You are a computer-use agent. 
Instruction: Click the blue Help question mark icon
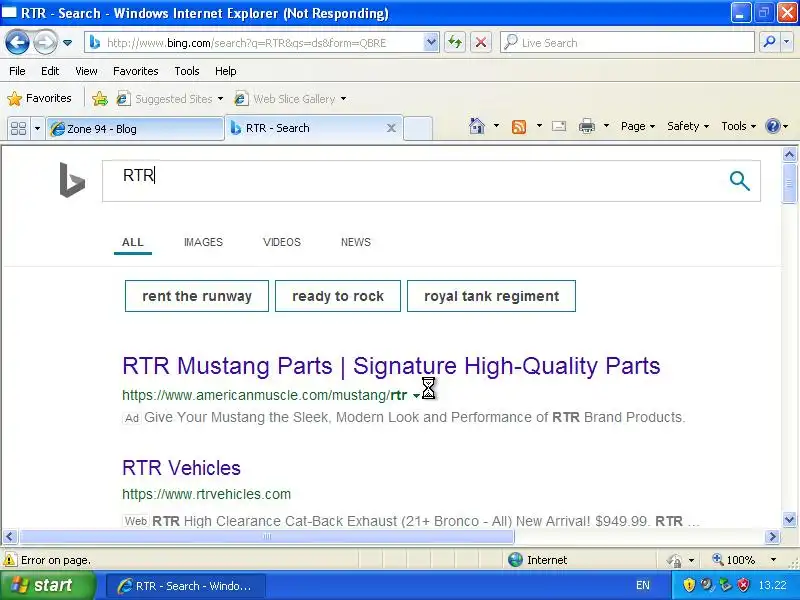click(x=773, y=126)
